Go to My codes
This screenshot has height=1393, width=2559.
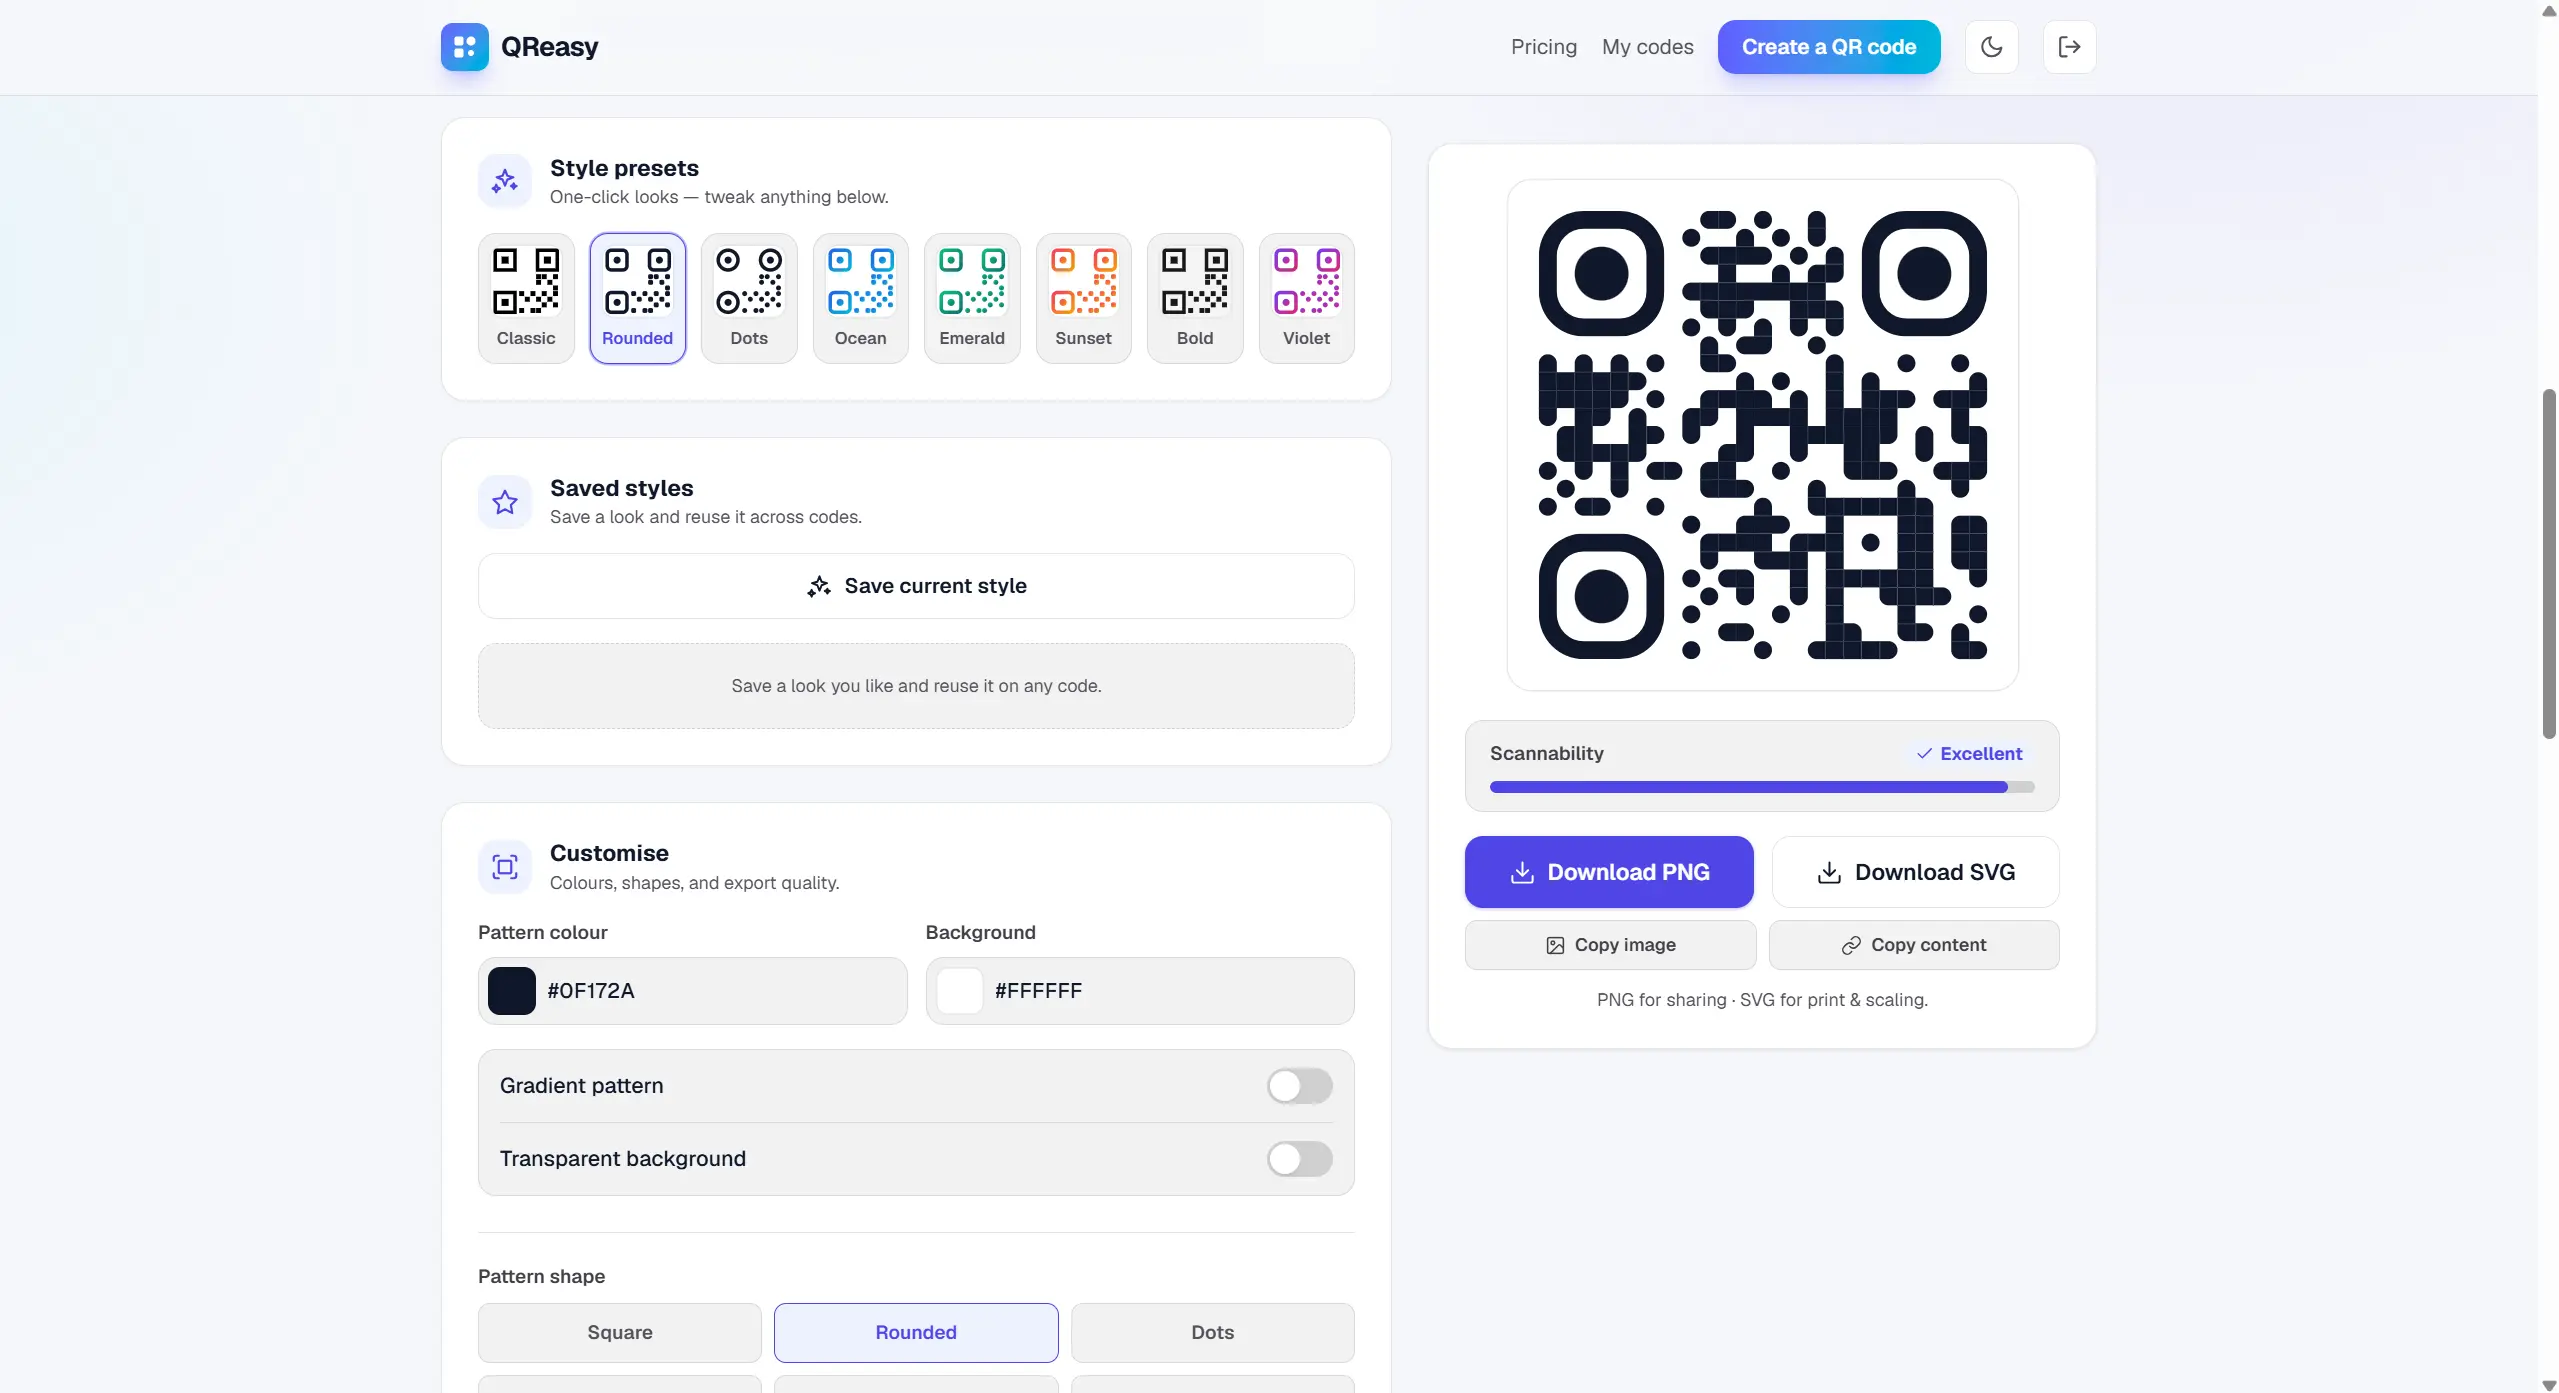pos(1648,47)
